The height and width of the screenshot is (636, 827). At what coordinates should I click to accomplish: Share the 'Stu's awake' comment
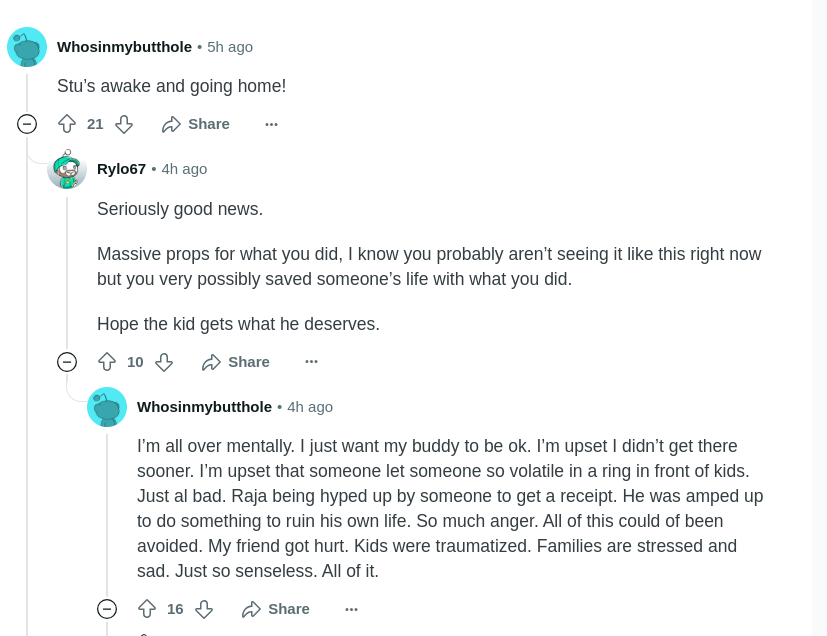(x=196, y=124)
